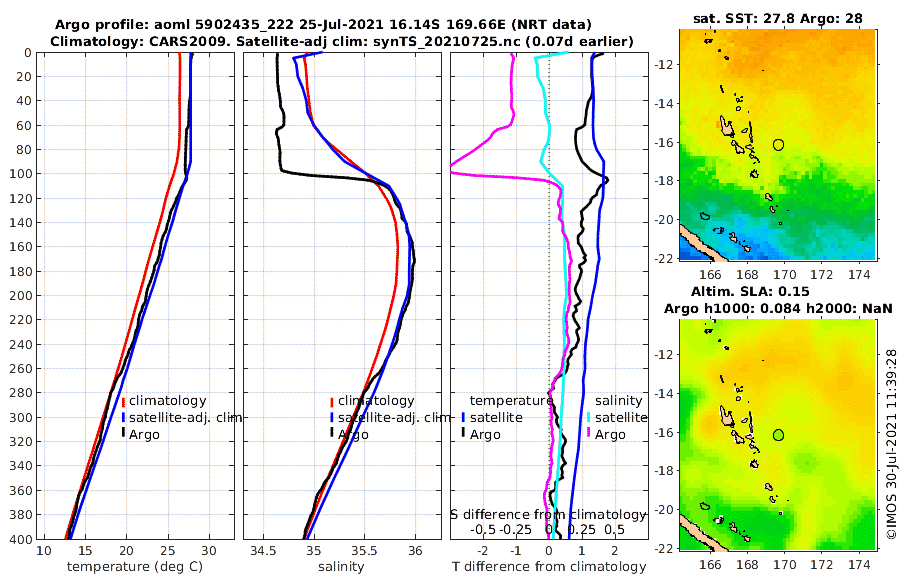This screenshot has width=900, height=580.
Task: Click the Climatology CARS2009 subtitle line
Action: (x=342, y=41)
